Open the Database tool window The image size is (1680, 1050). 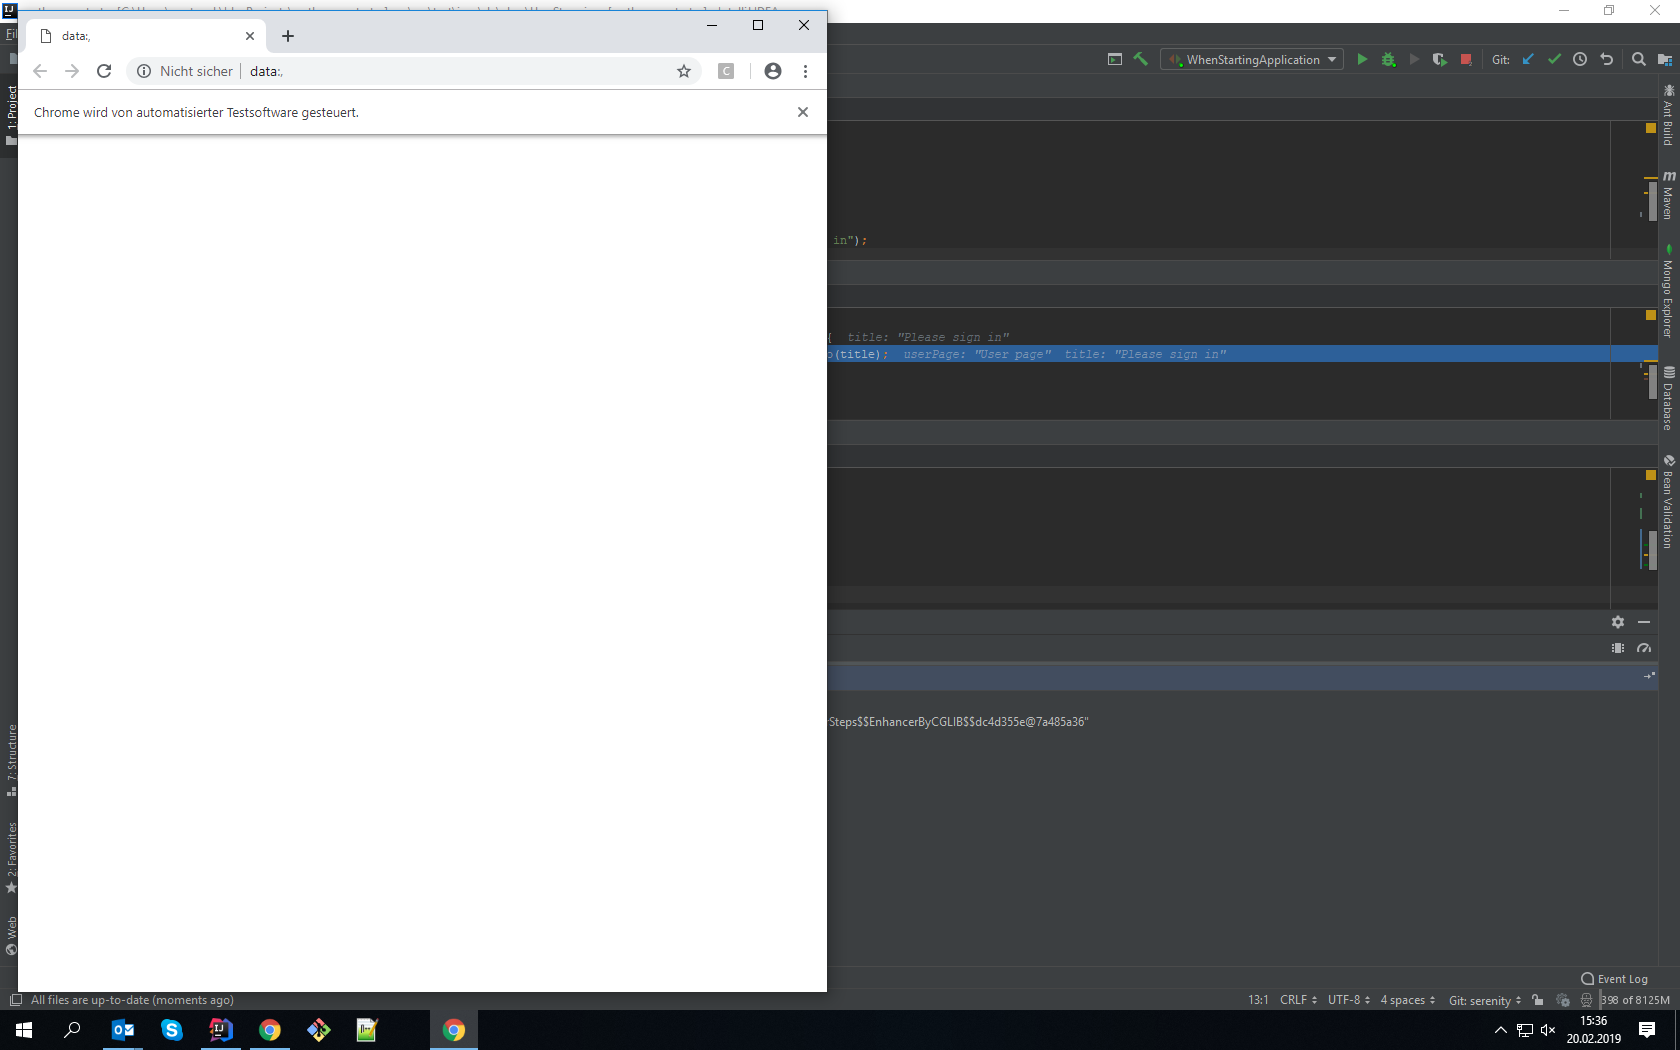click(x=1668, y=398)
